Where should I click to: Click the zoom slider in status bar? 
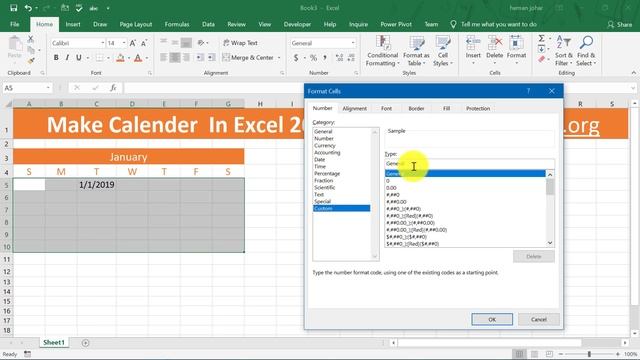point(589,354)
